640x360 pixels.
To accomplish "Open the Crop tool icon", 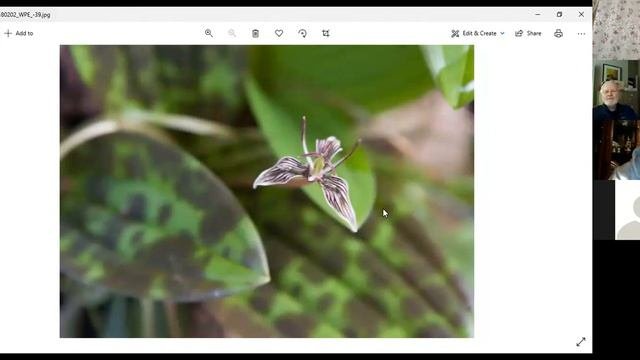I will click(x=326, y=33).
